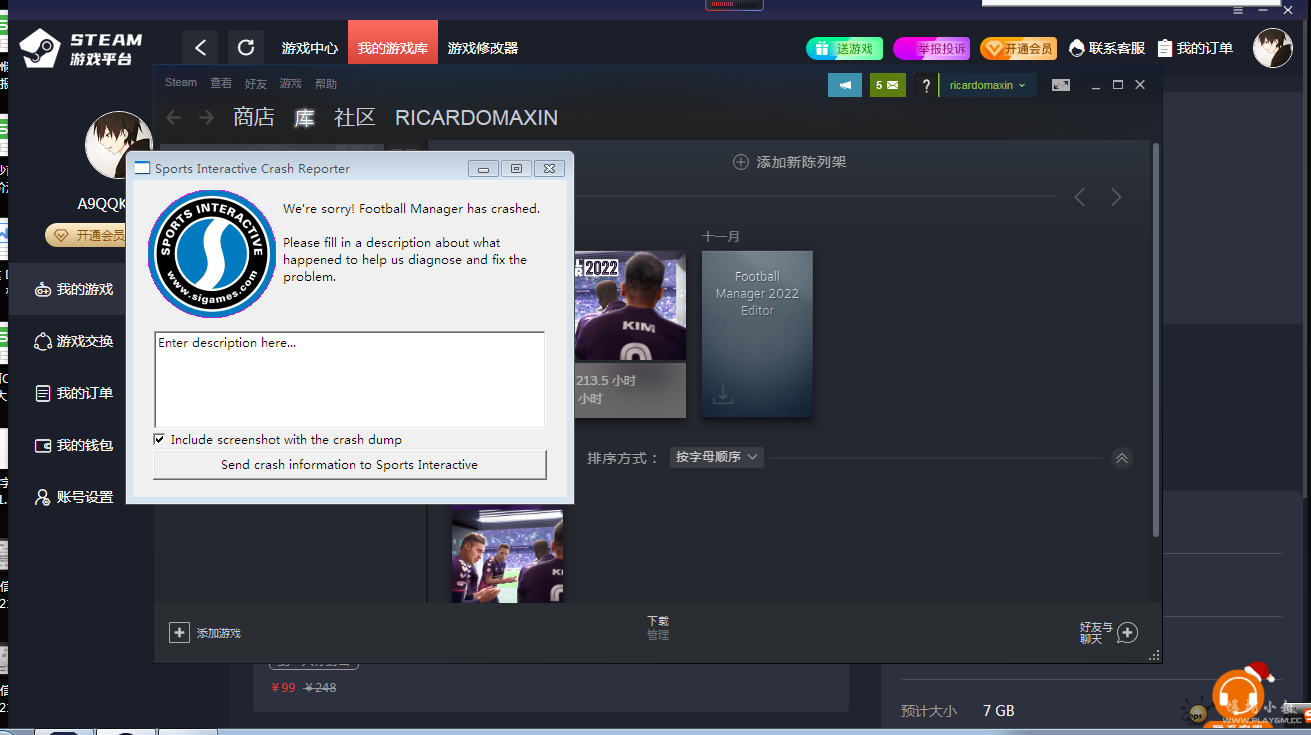Contact support via 联系客服
The width and height of the screenshot is (1311, 735).
click(x=1107, y=48)
